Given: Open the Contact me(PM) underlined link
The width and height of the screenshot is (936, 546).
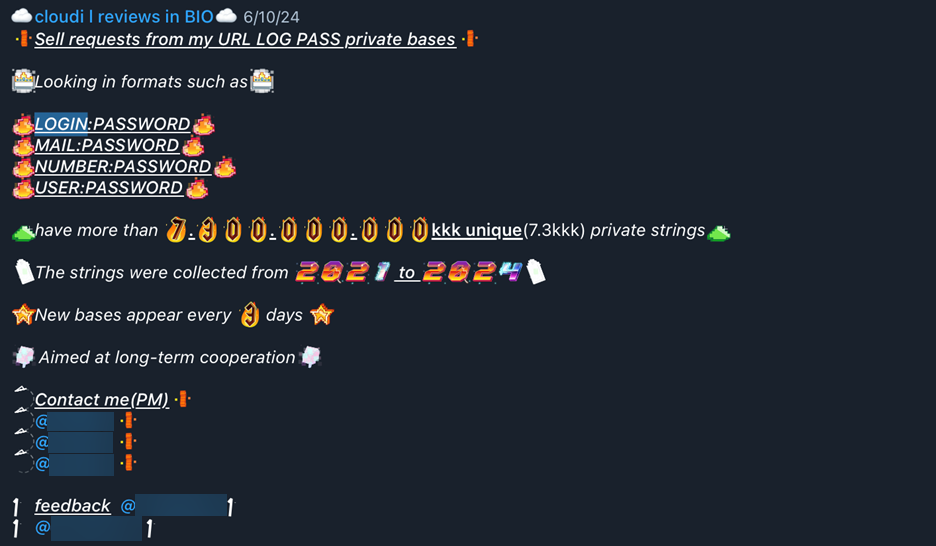Looking at the screenshot, I should tap(101, 399).
